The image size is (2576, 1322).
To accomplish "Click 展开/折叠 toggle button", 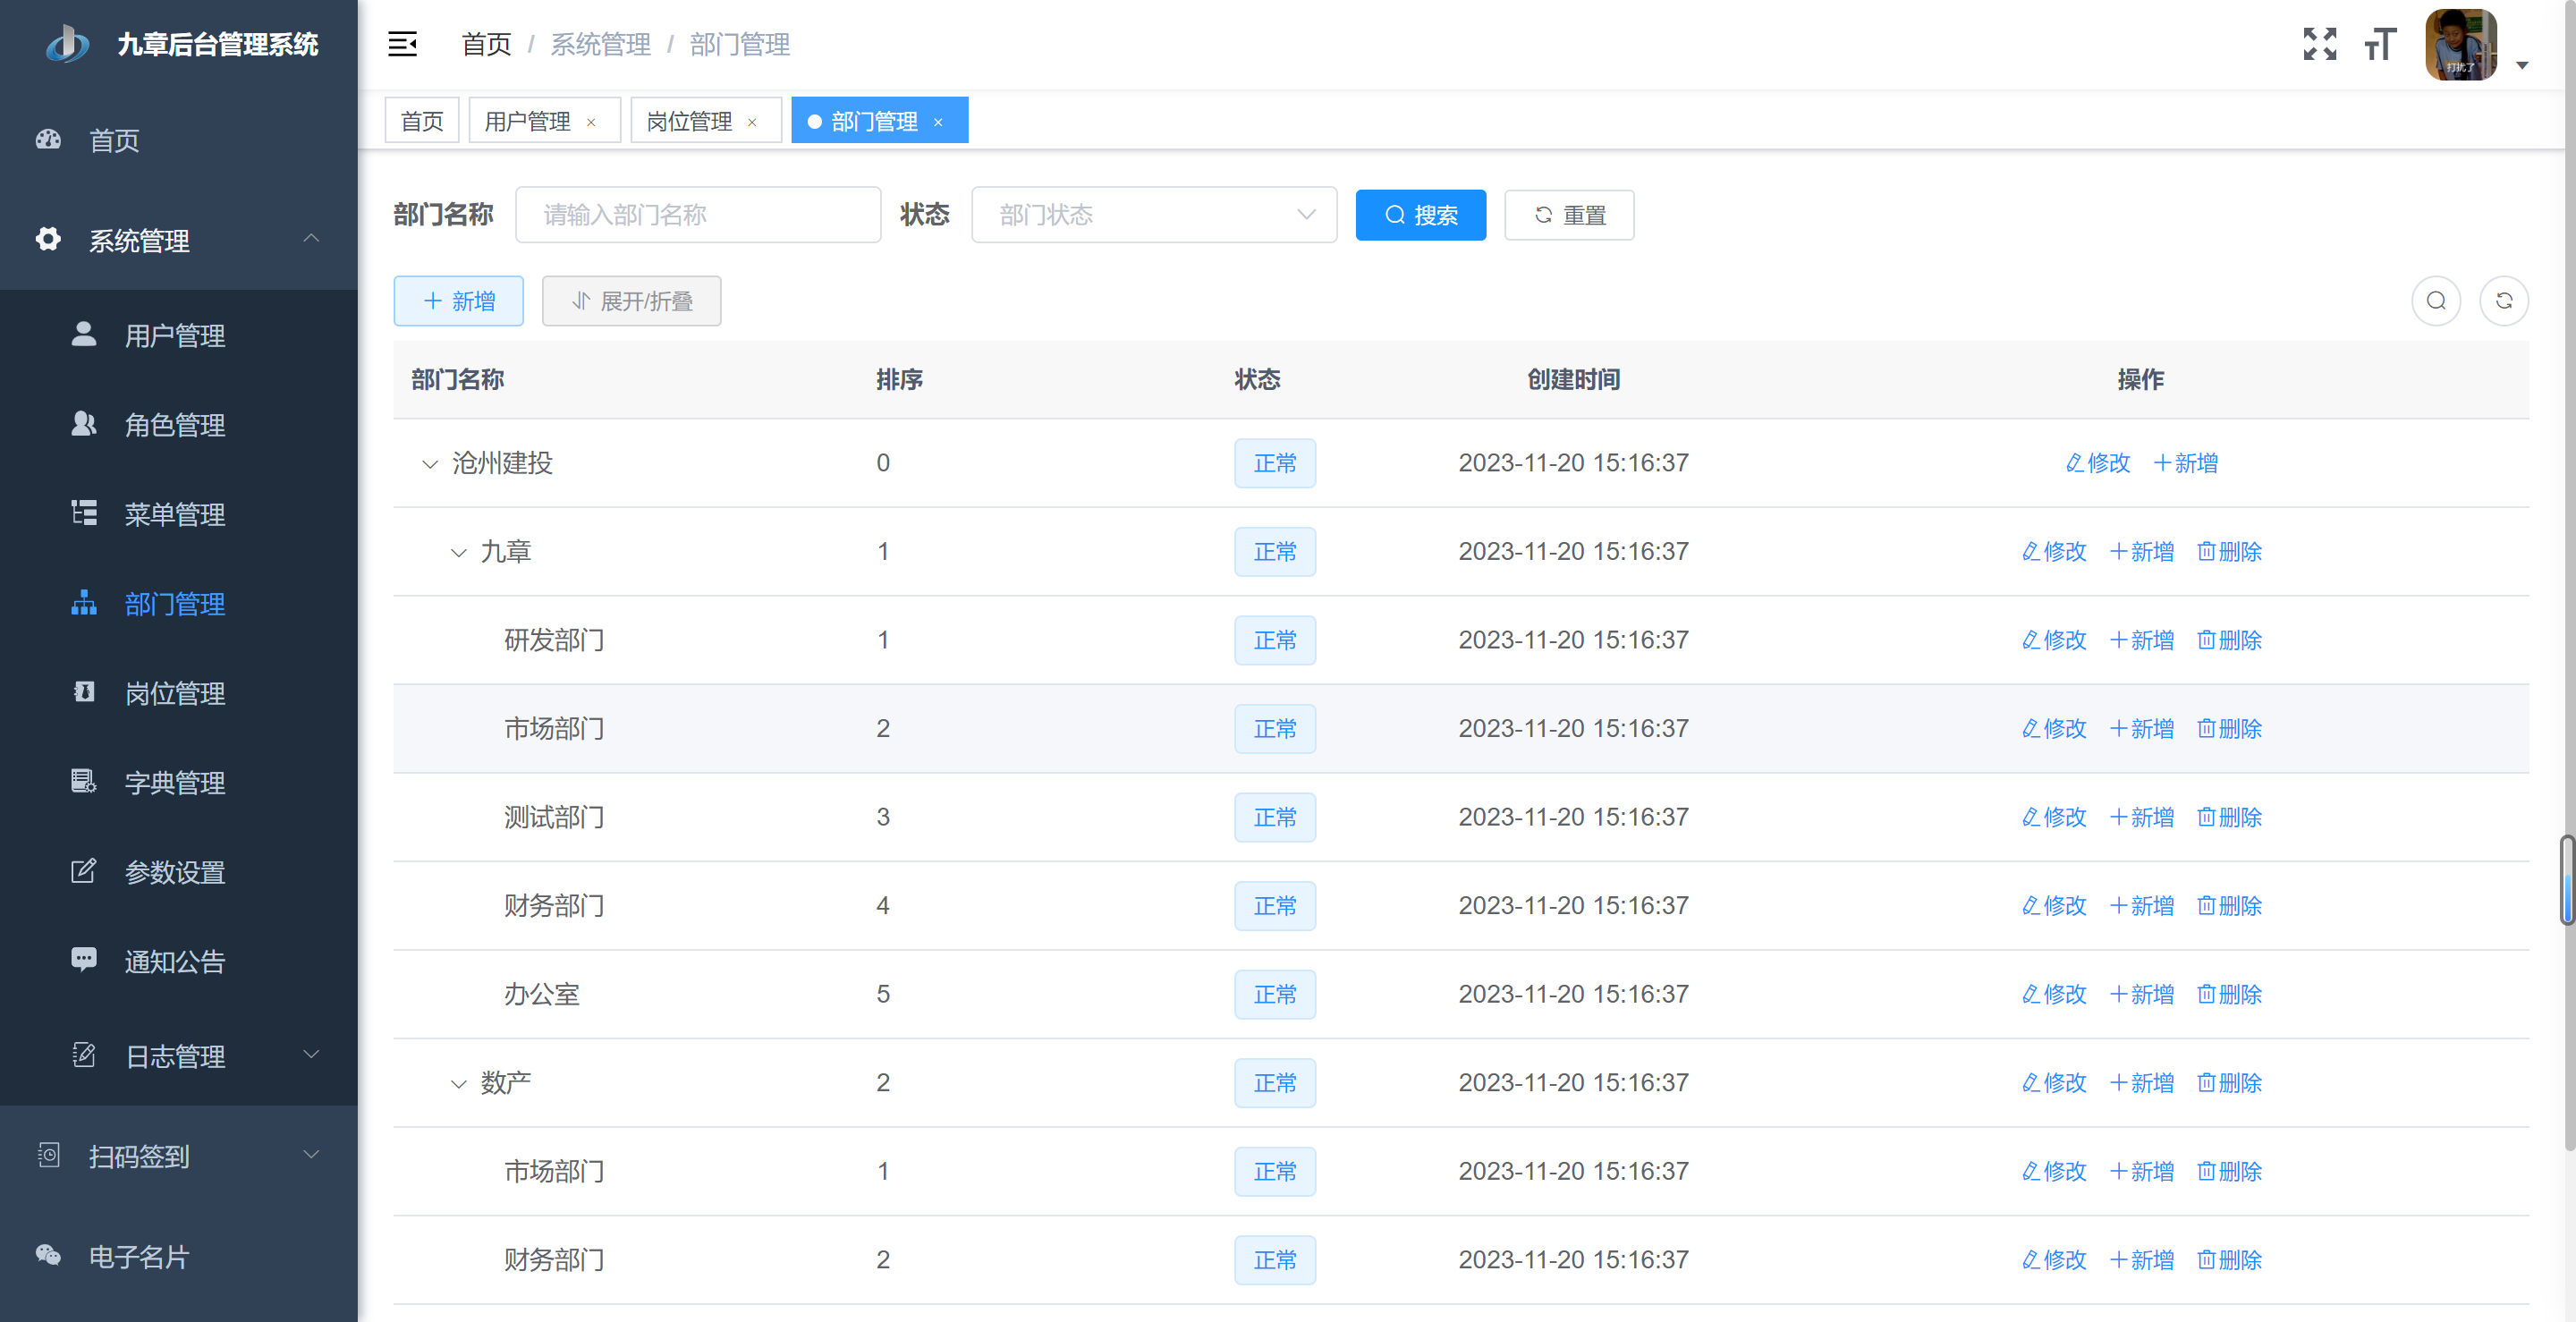I will click(631, 301).
